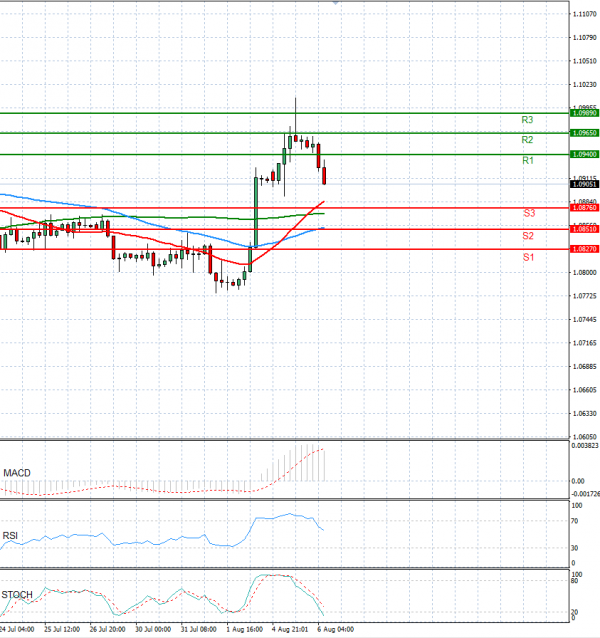Click the MACD 0.003823 scale value
The image size is (600, 638).
(585, 446)
